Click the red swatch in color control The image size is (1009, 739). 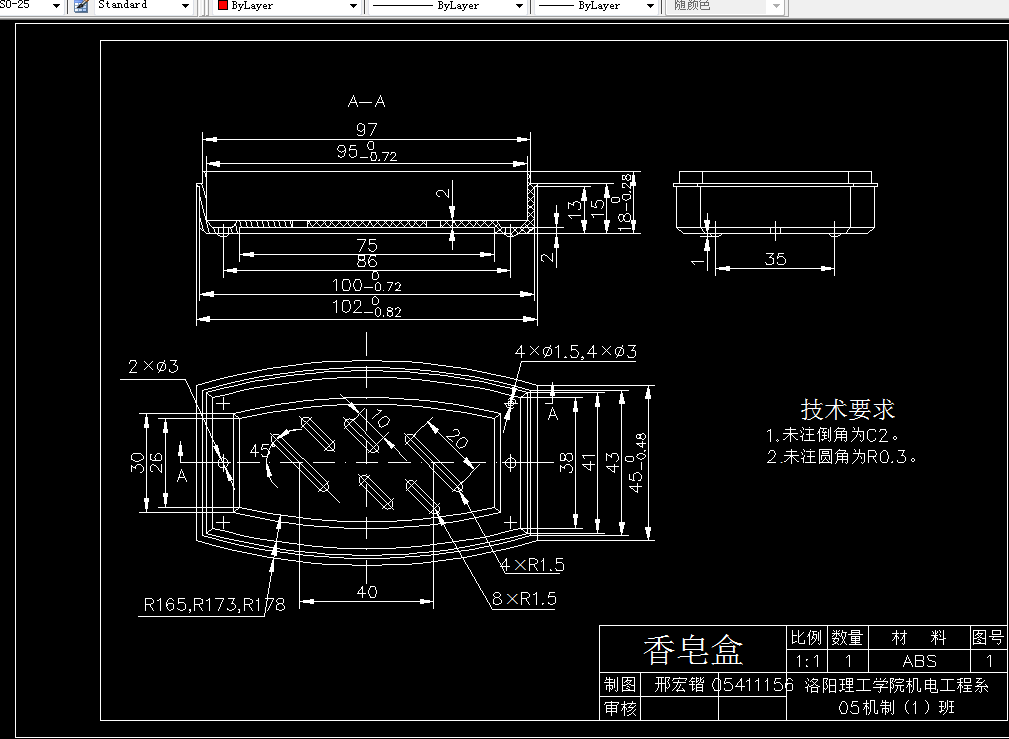[x=221, y=6]
